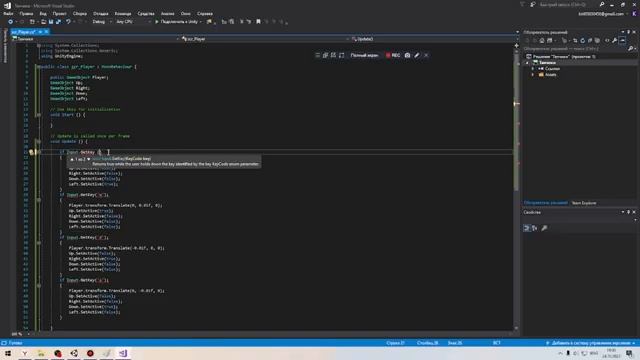Open the Отладка menu

(x=100, y=13)
